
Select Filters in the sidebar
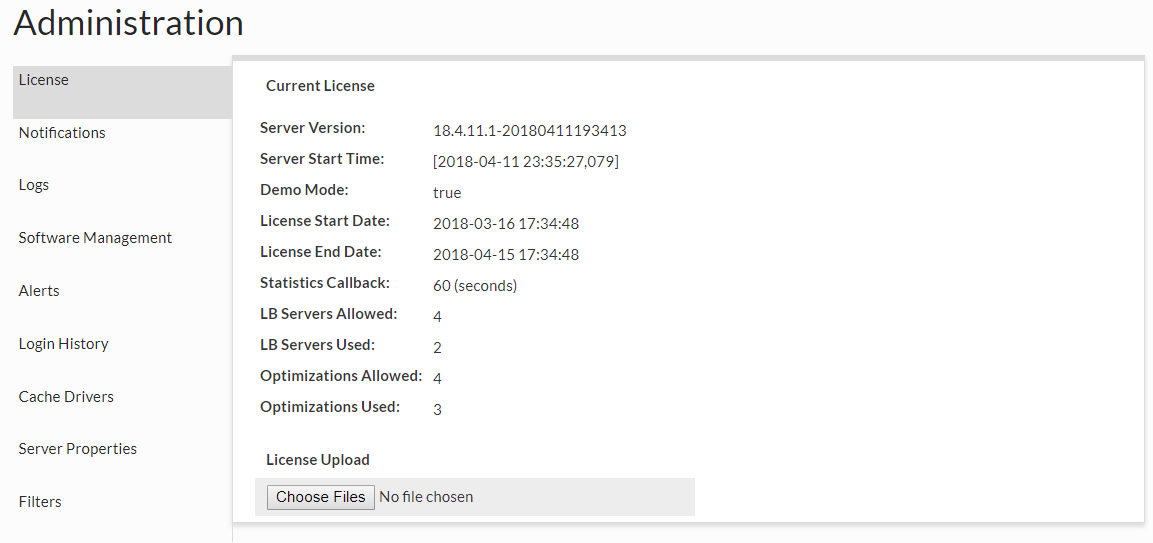[x=40, y=502]
